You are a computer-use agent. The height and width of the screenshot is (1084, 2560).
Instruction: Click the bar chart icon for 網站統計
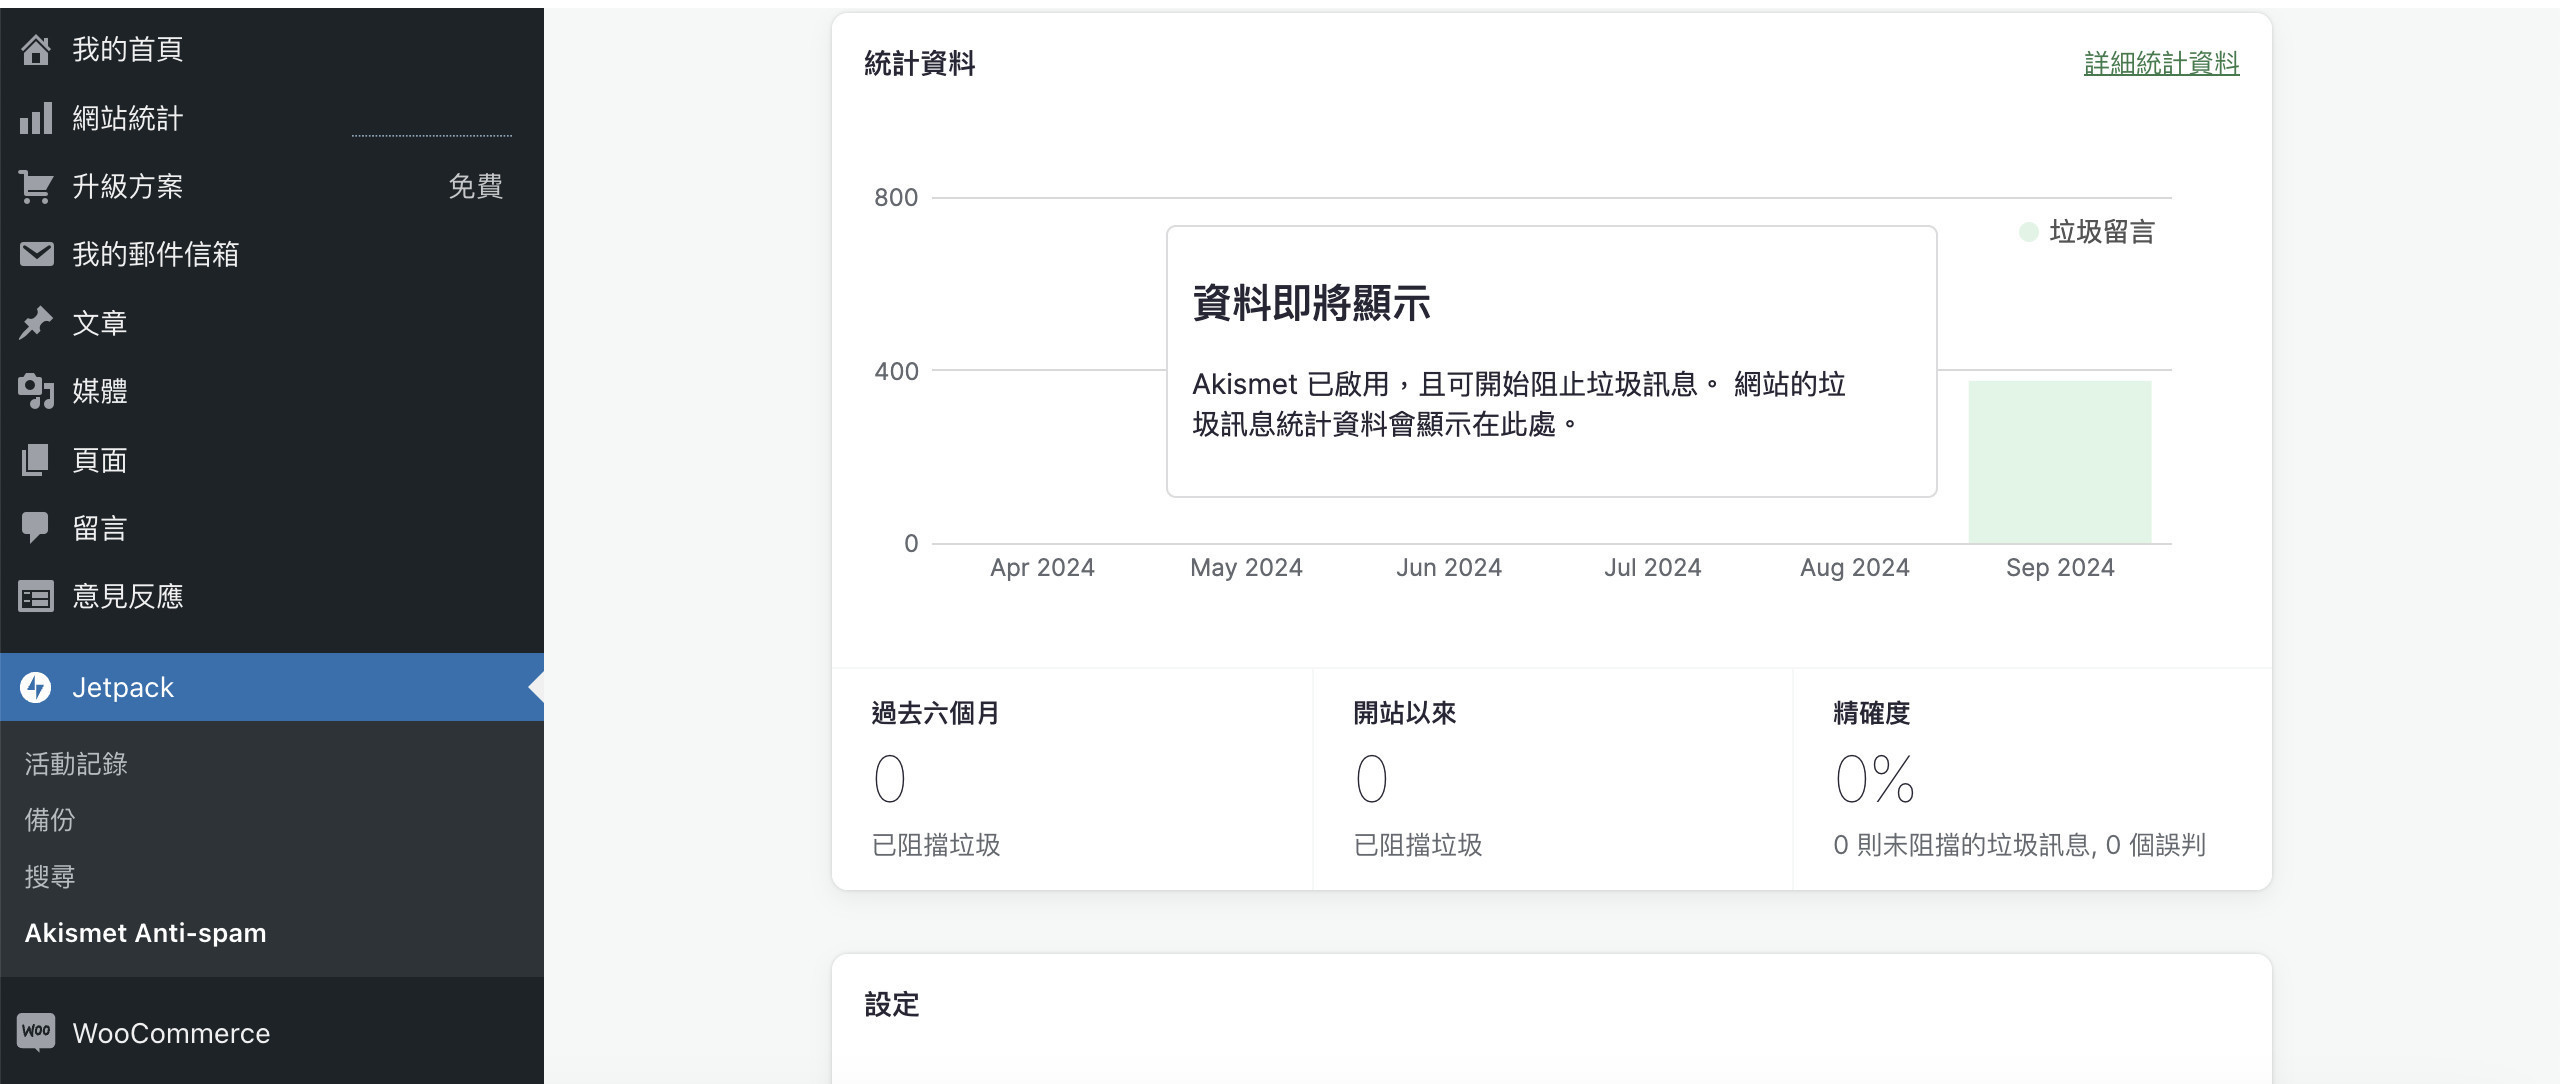pyautogui.click(x=36, y=118)
